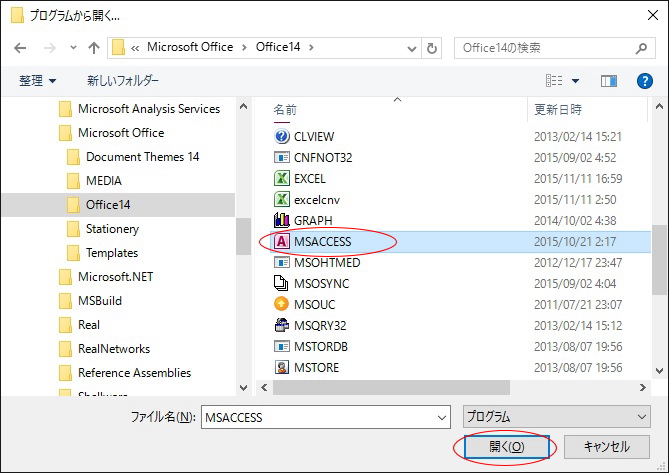Toggle the preview pane icon
The image size is (669, 473).
point(609,81)
